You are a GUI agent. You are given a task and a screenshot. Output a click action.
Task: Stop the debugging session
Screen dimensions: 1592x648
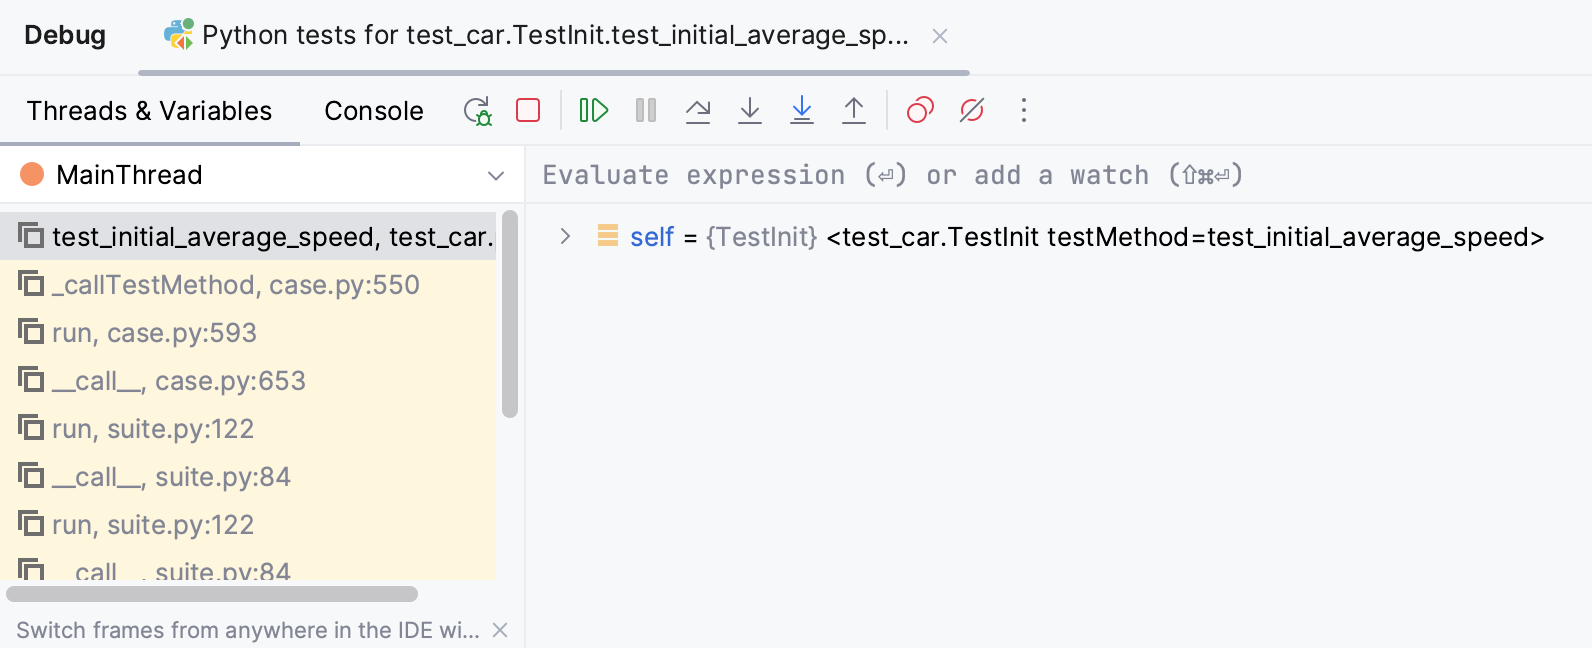[528, 111]
